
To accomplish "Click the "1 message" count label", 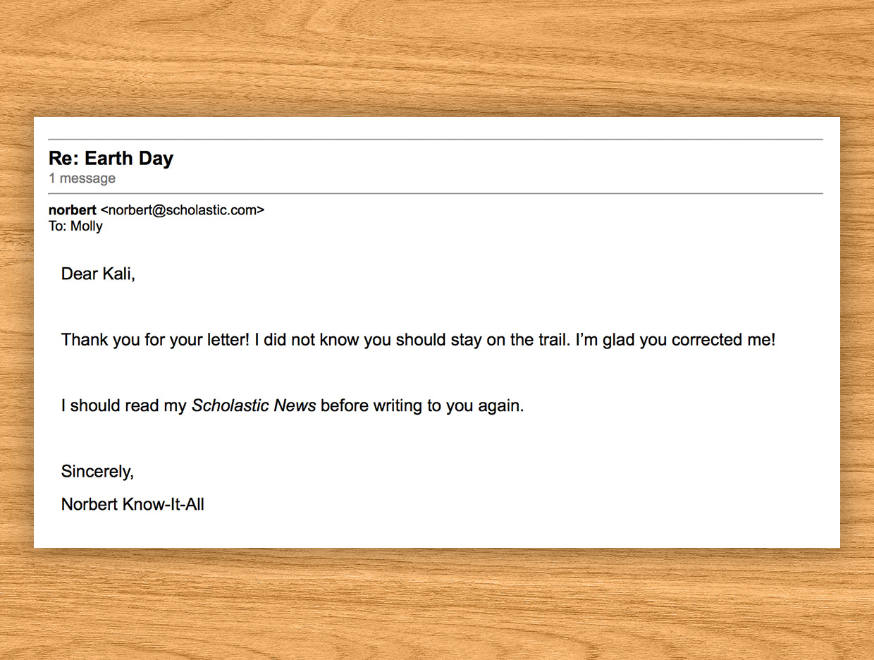I will [82, 179].
